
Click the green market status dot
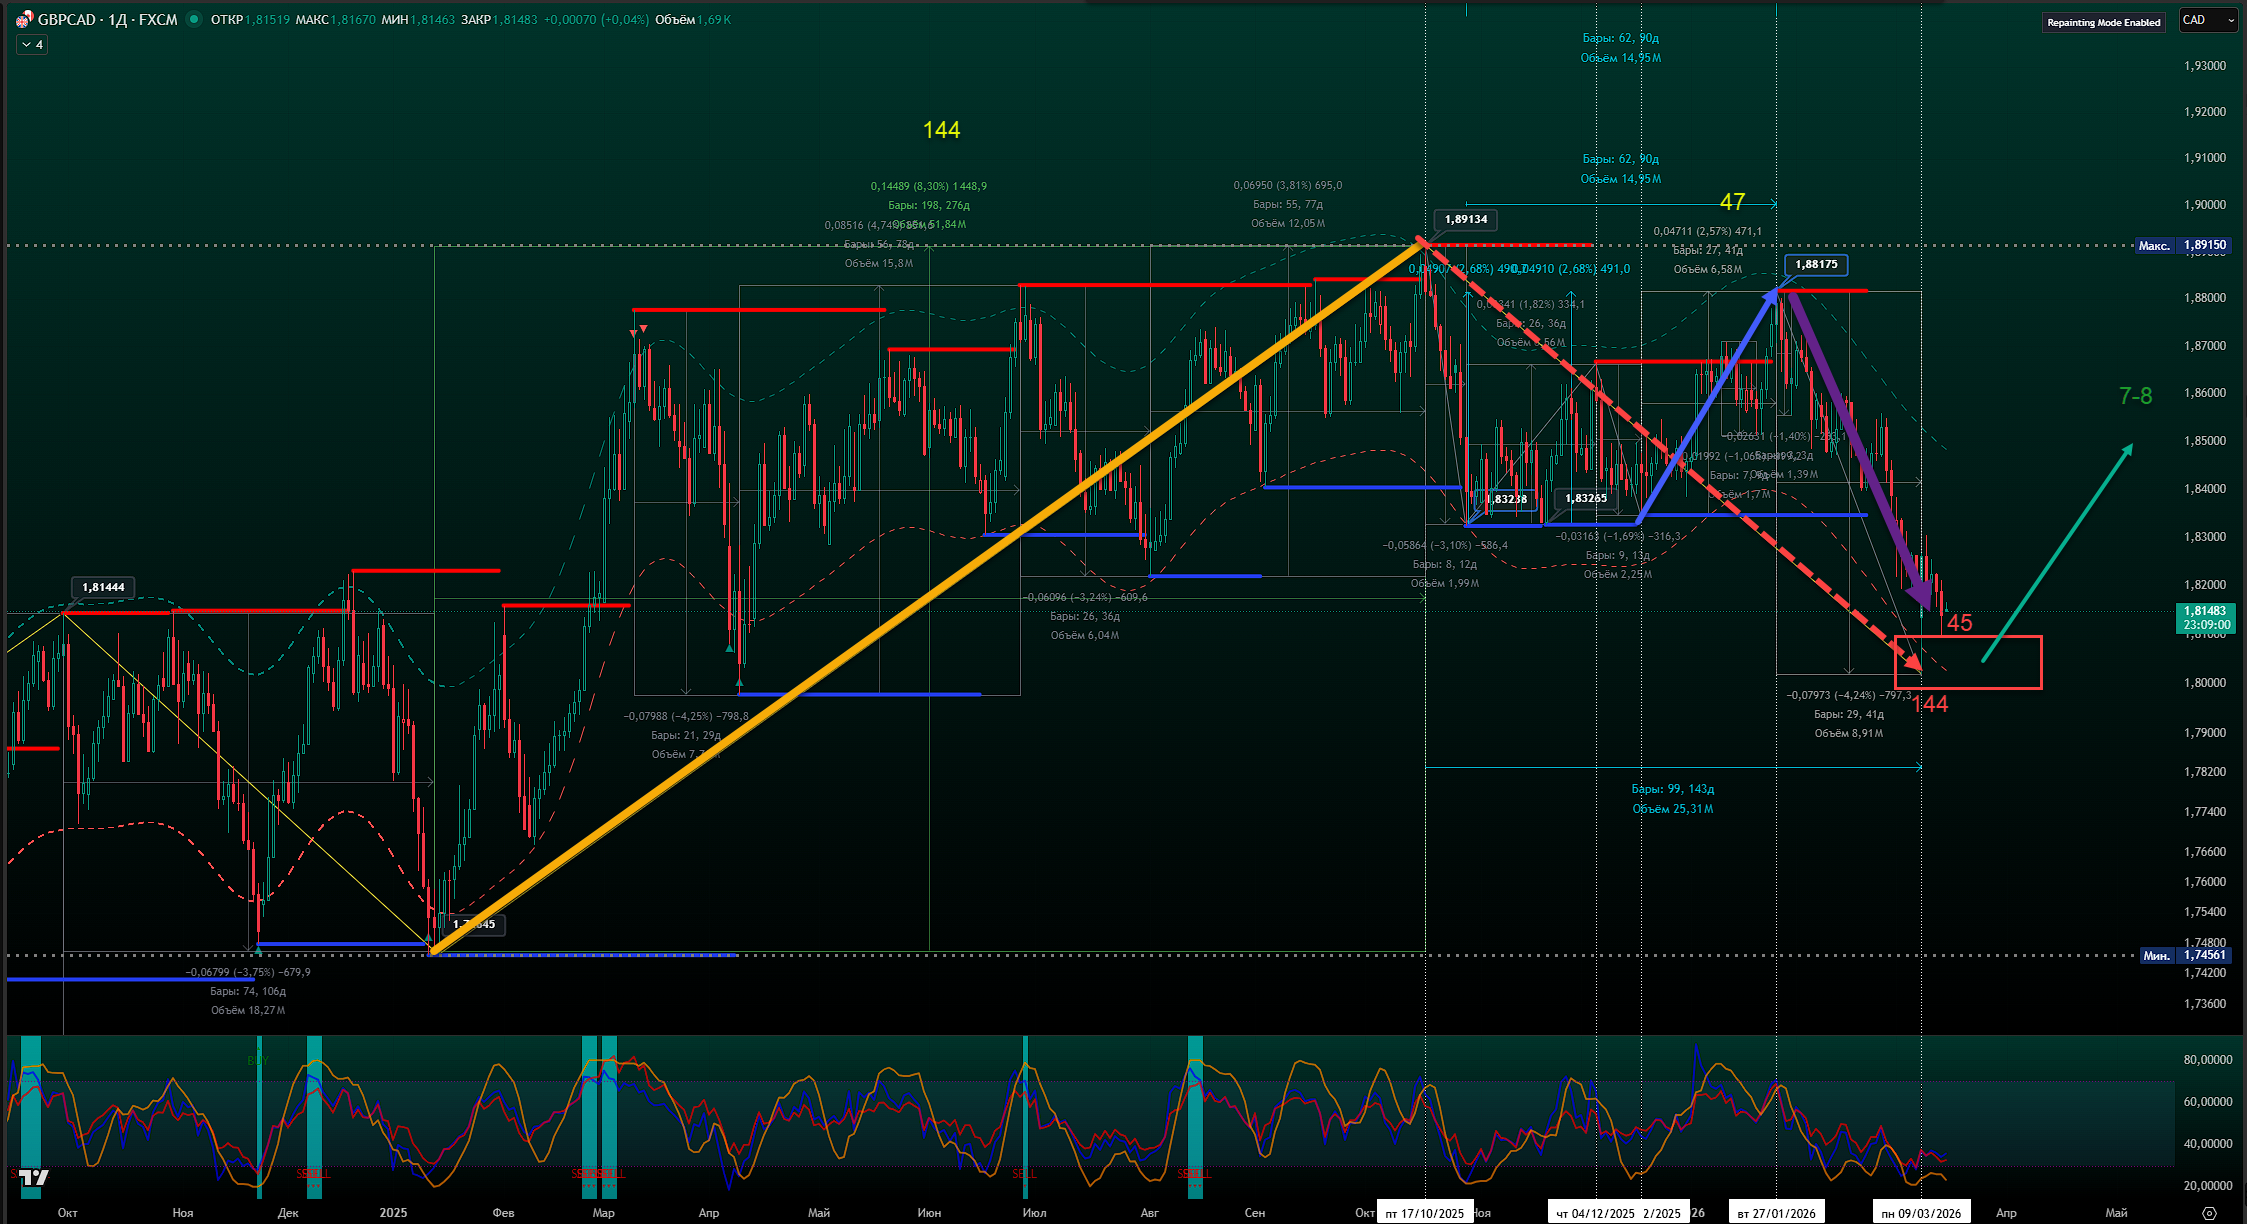coord(193,19)
